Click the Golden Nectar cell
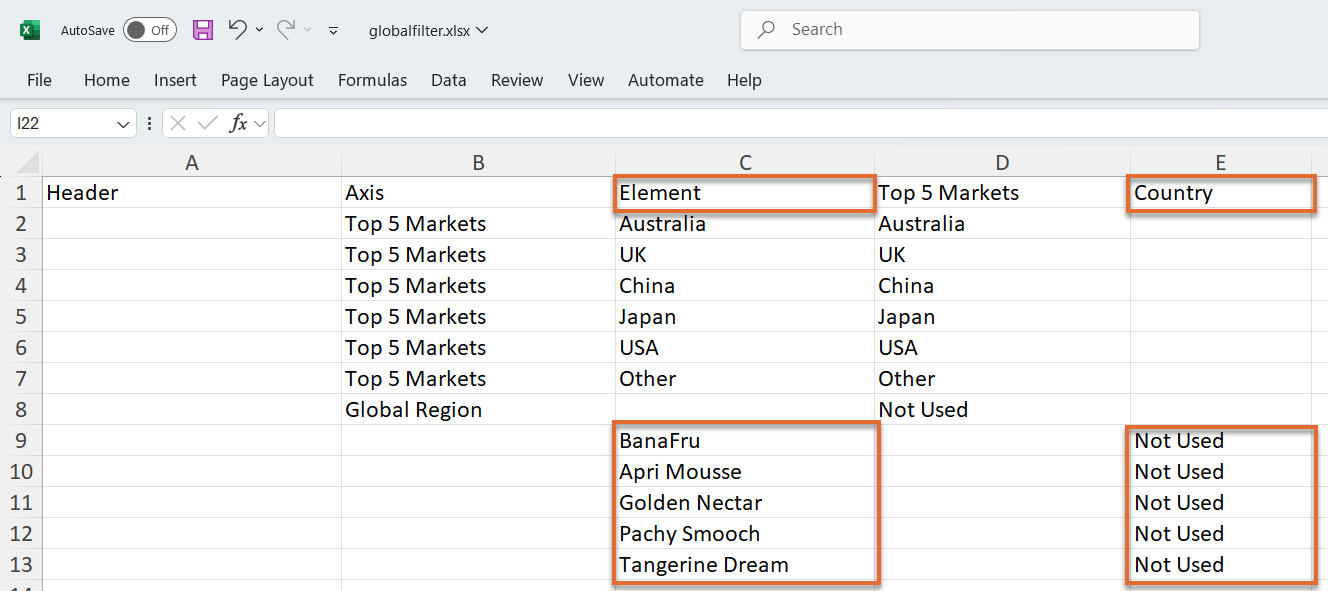The image size is (1328, 591). [745, 503]
